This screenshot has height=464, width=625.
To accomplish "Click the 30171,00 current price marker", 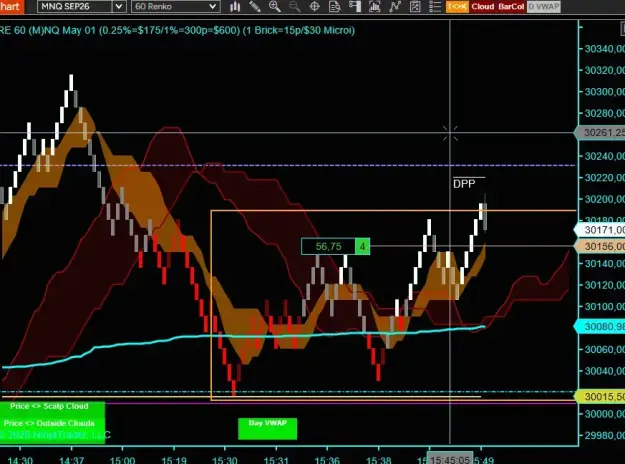I will 601,230.
